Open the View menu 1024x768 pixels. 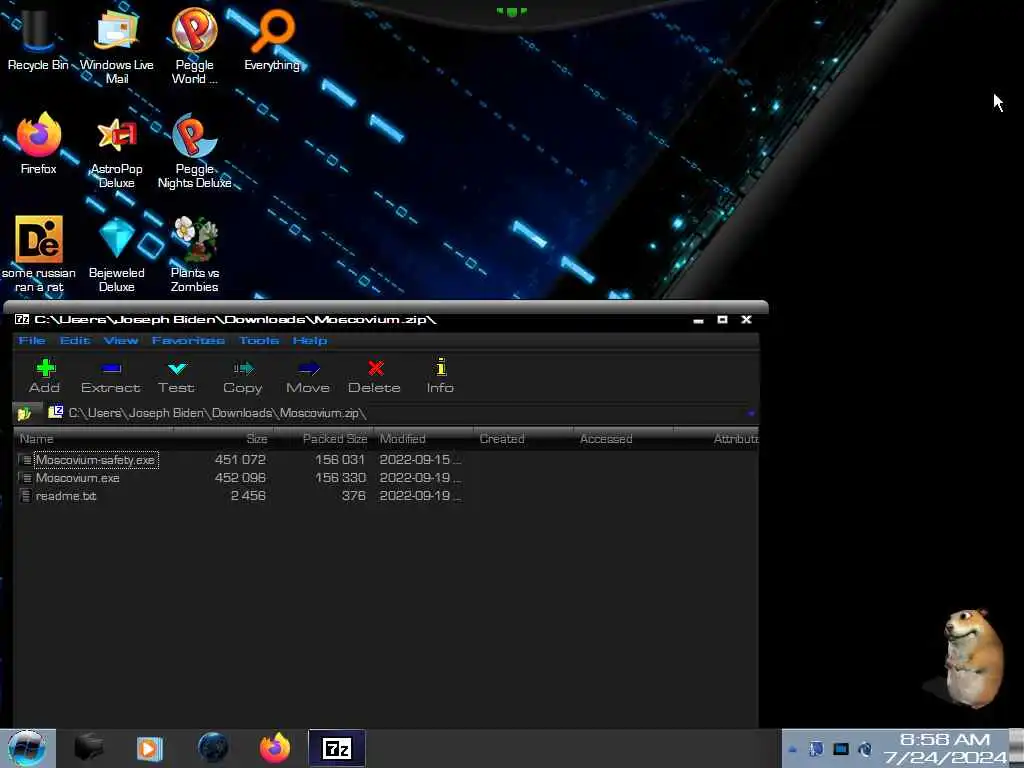click(x=121, y=340)
